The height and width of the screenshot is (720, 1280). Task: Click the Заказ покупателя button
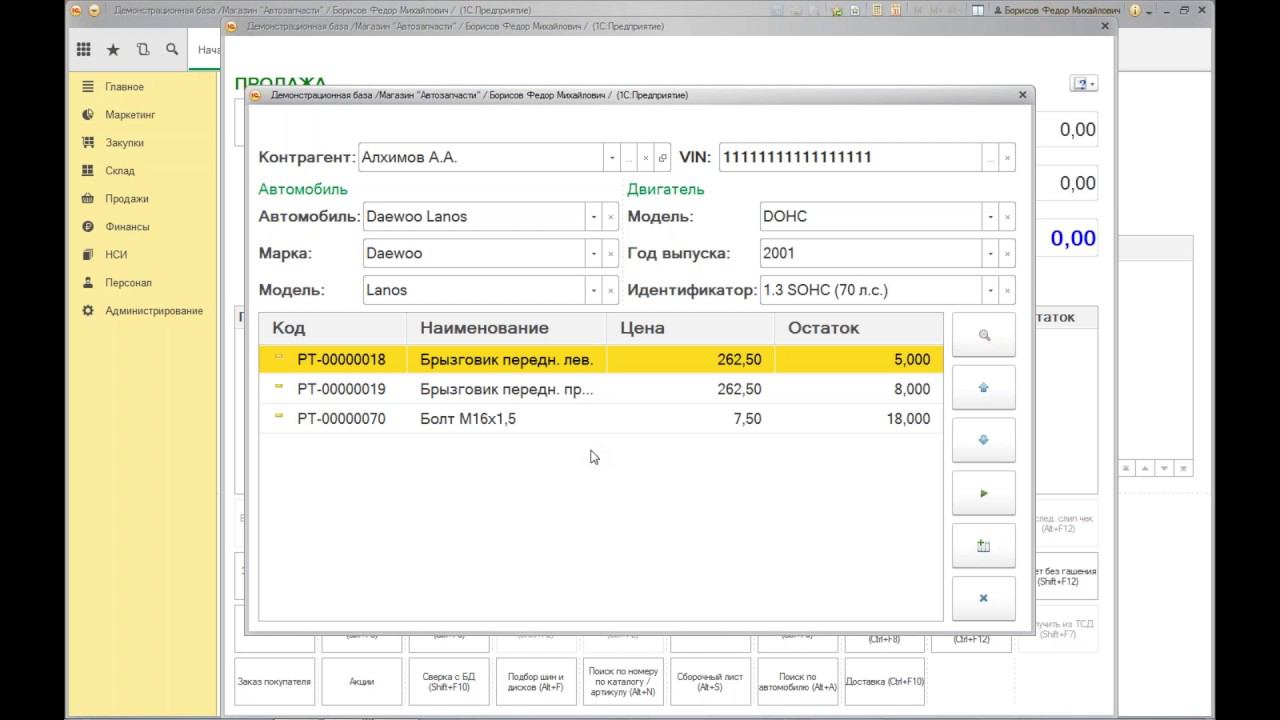(x=274, y=682)
